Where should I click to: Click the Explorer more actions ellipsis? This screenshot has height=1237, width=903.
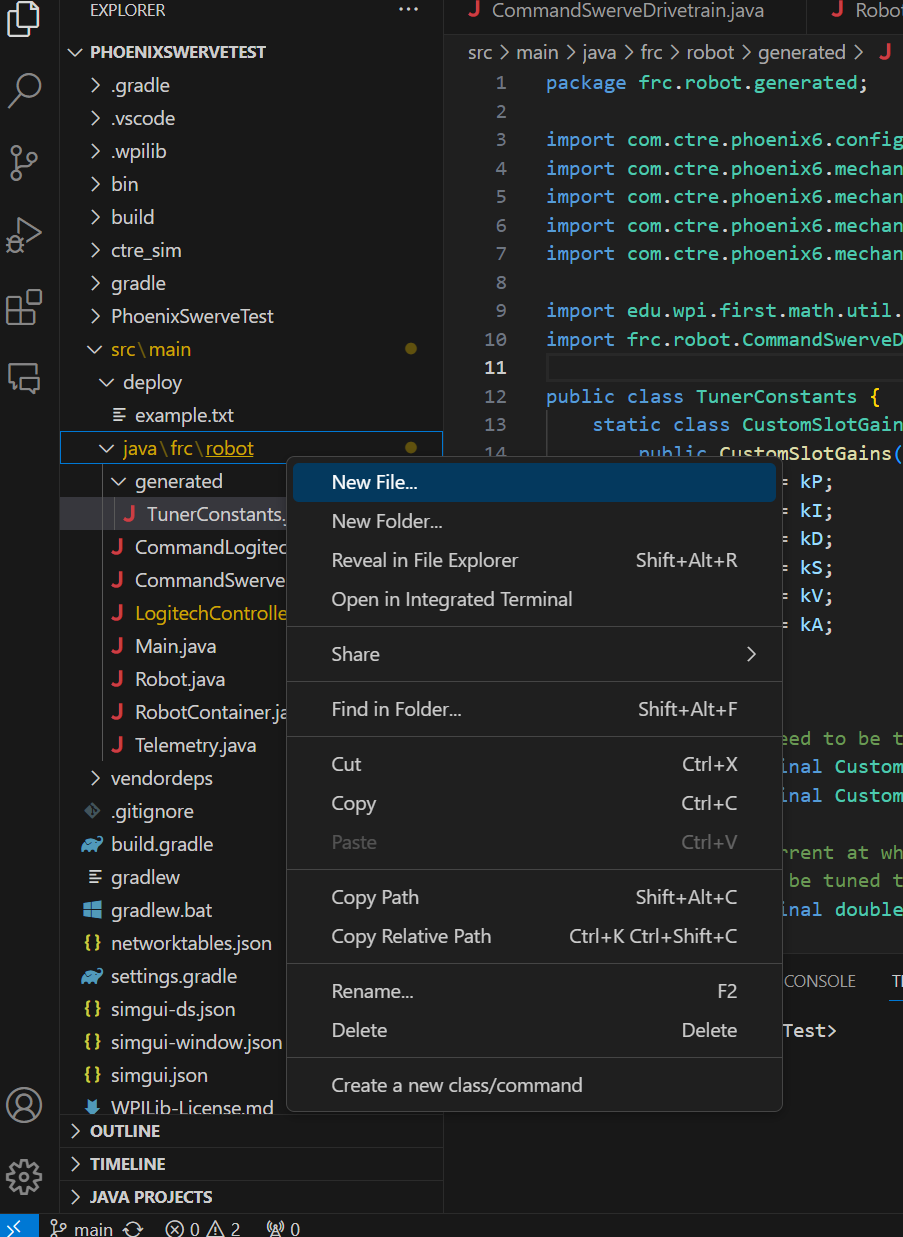(408, 10)
